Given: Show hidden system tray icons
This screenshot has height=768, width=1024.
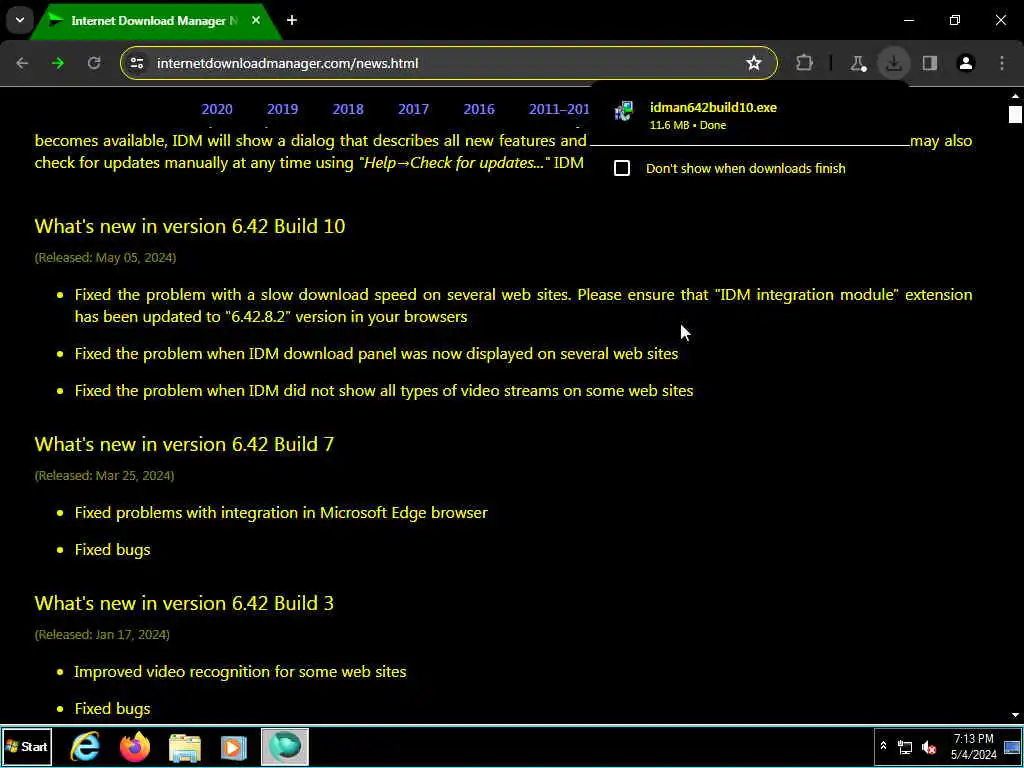Looking at the screenshot, I should click(x=883, y=746).
